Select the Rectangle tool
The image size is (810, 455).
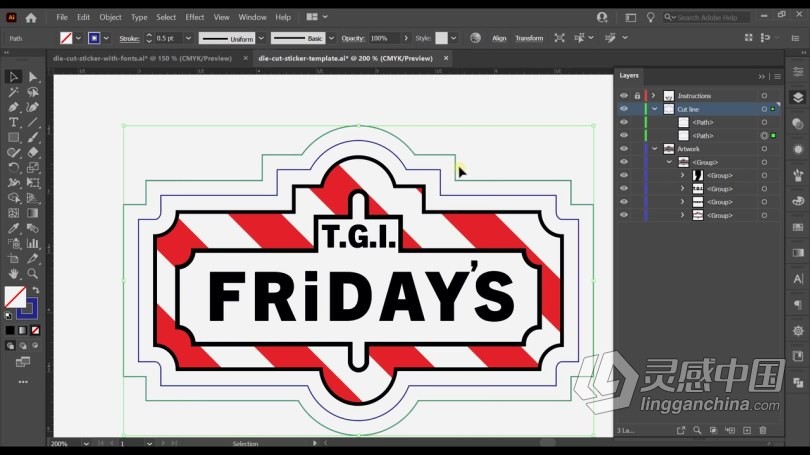coord(13,138)
